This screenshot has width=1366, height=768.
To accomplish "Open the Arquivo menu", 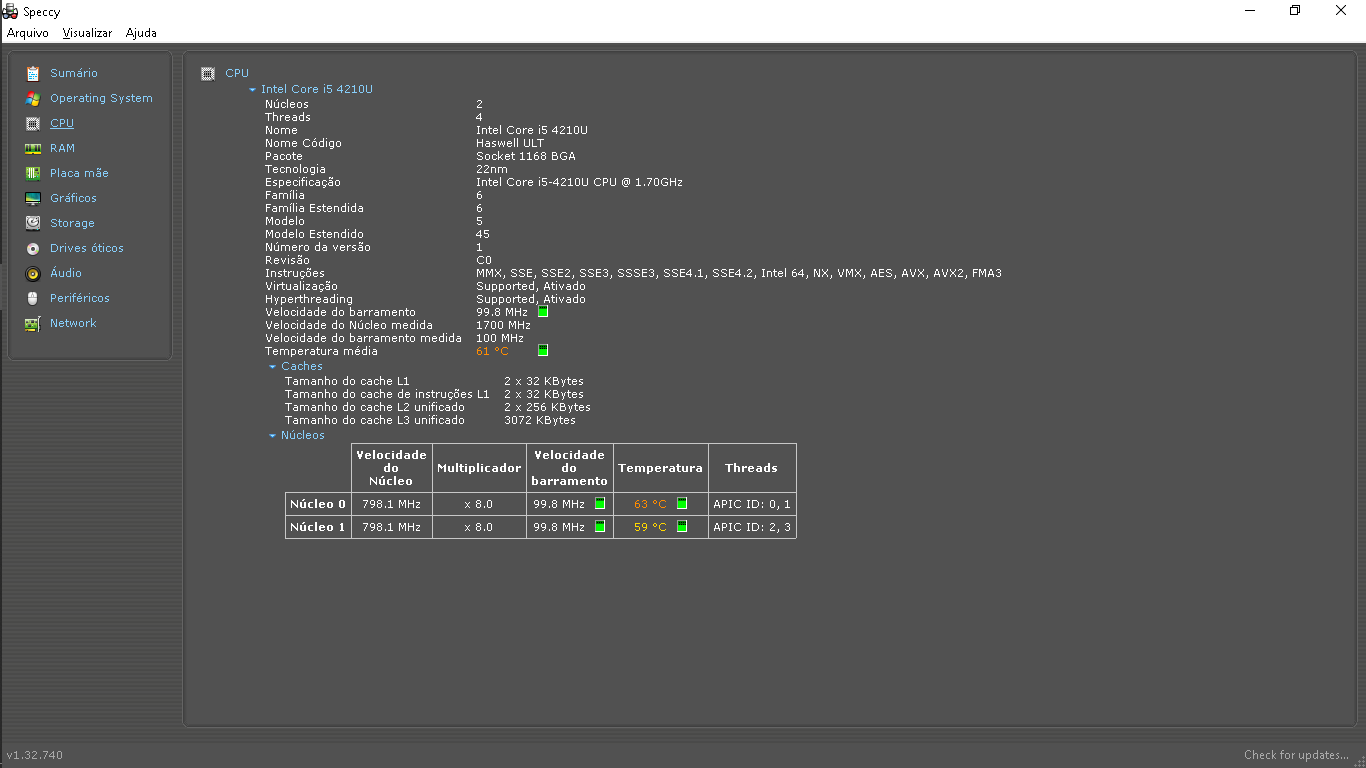I will click(28, 33).
